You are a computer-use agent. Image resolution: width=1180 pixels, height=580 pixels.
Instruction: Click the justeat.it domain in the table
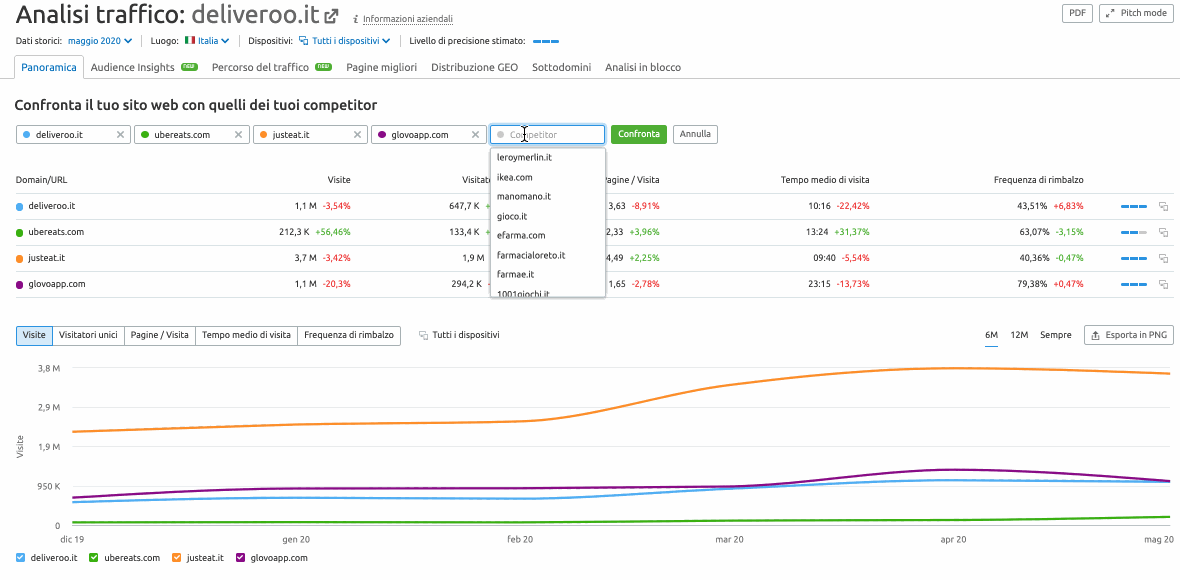(47, 258)
